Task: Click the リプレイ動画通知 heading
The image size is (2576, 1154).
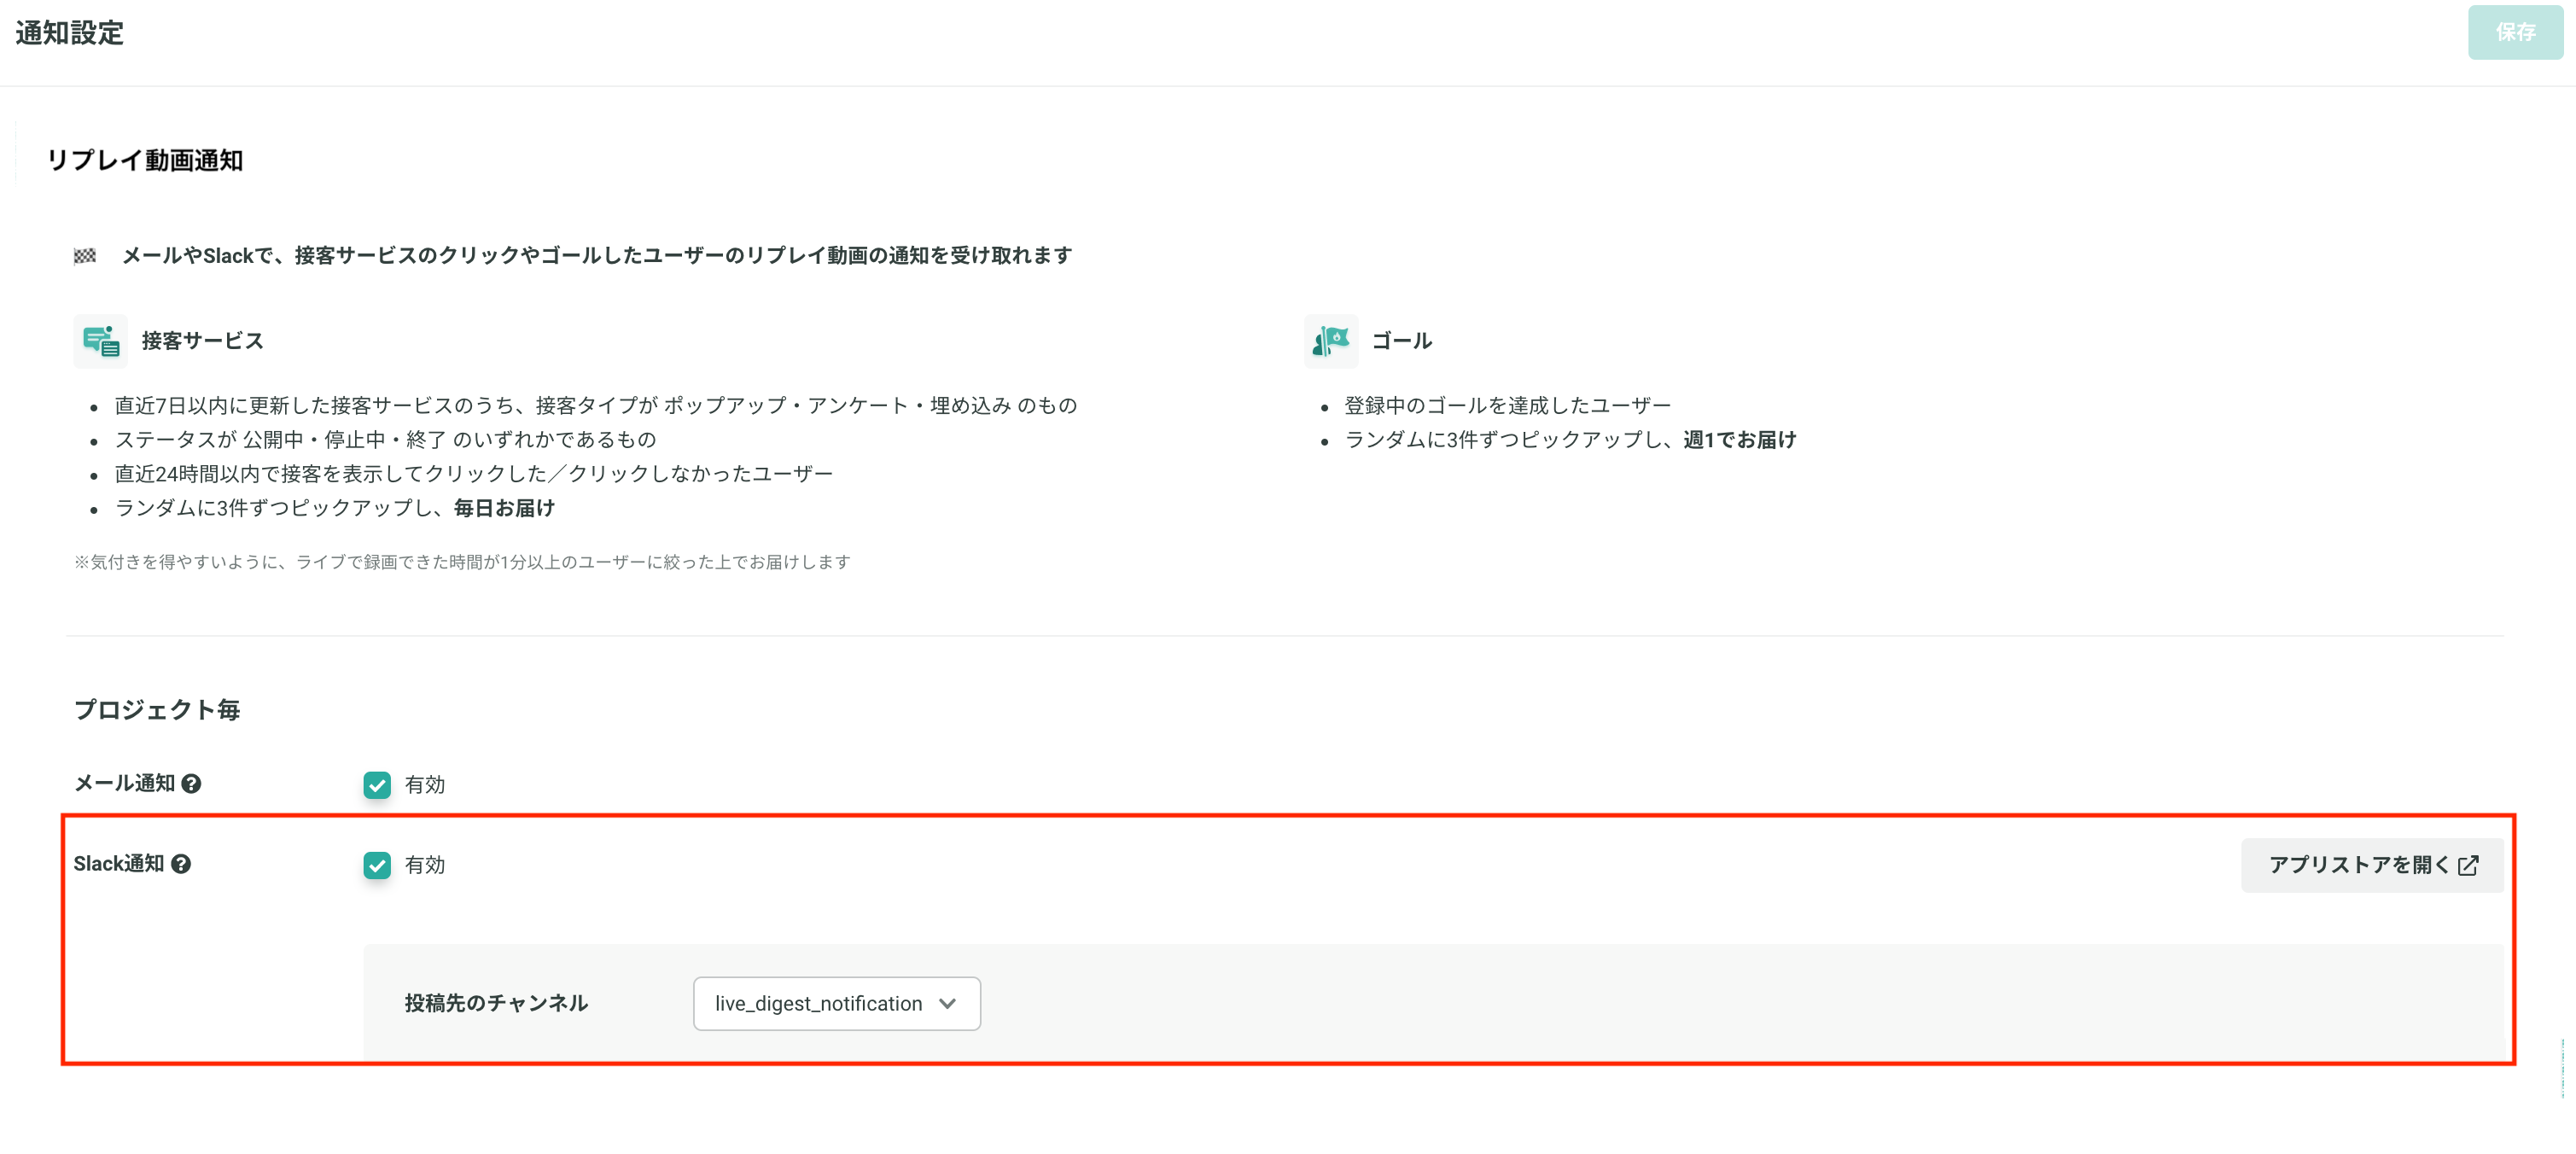Action: click(x=145, y=160)
